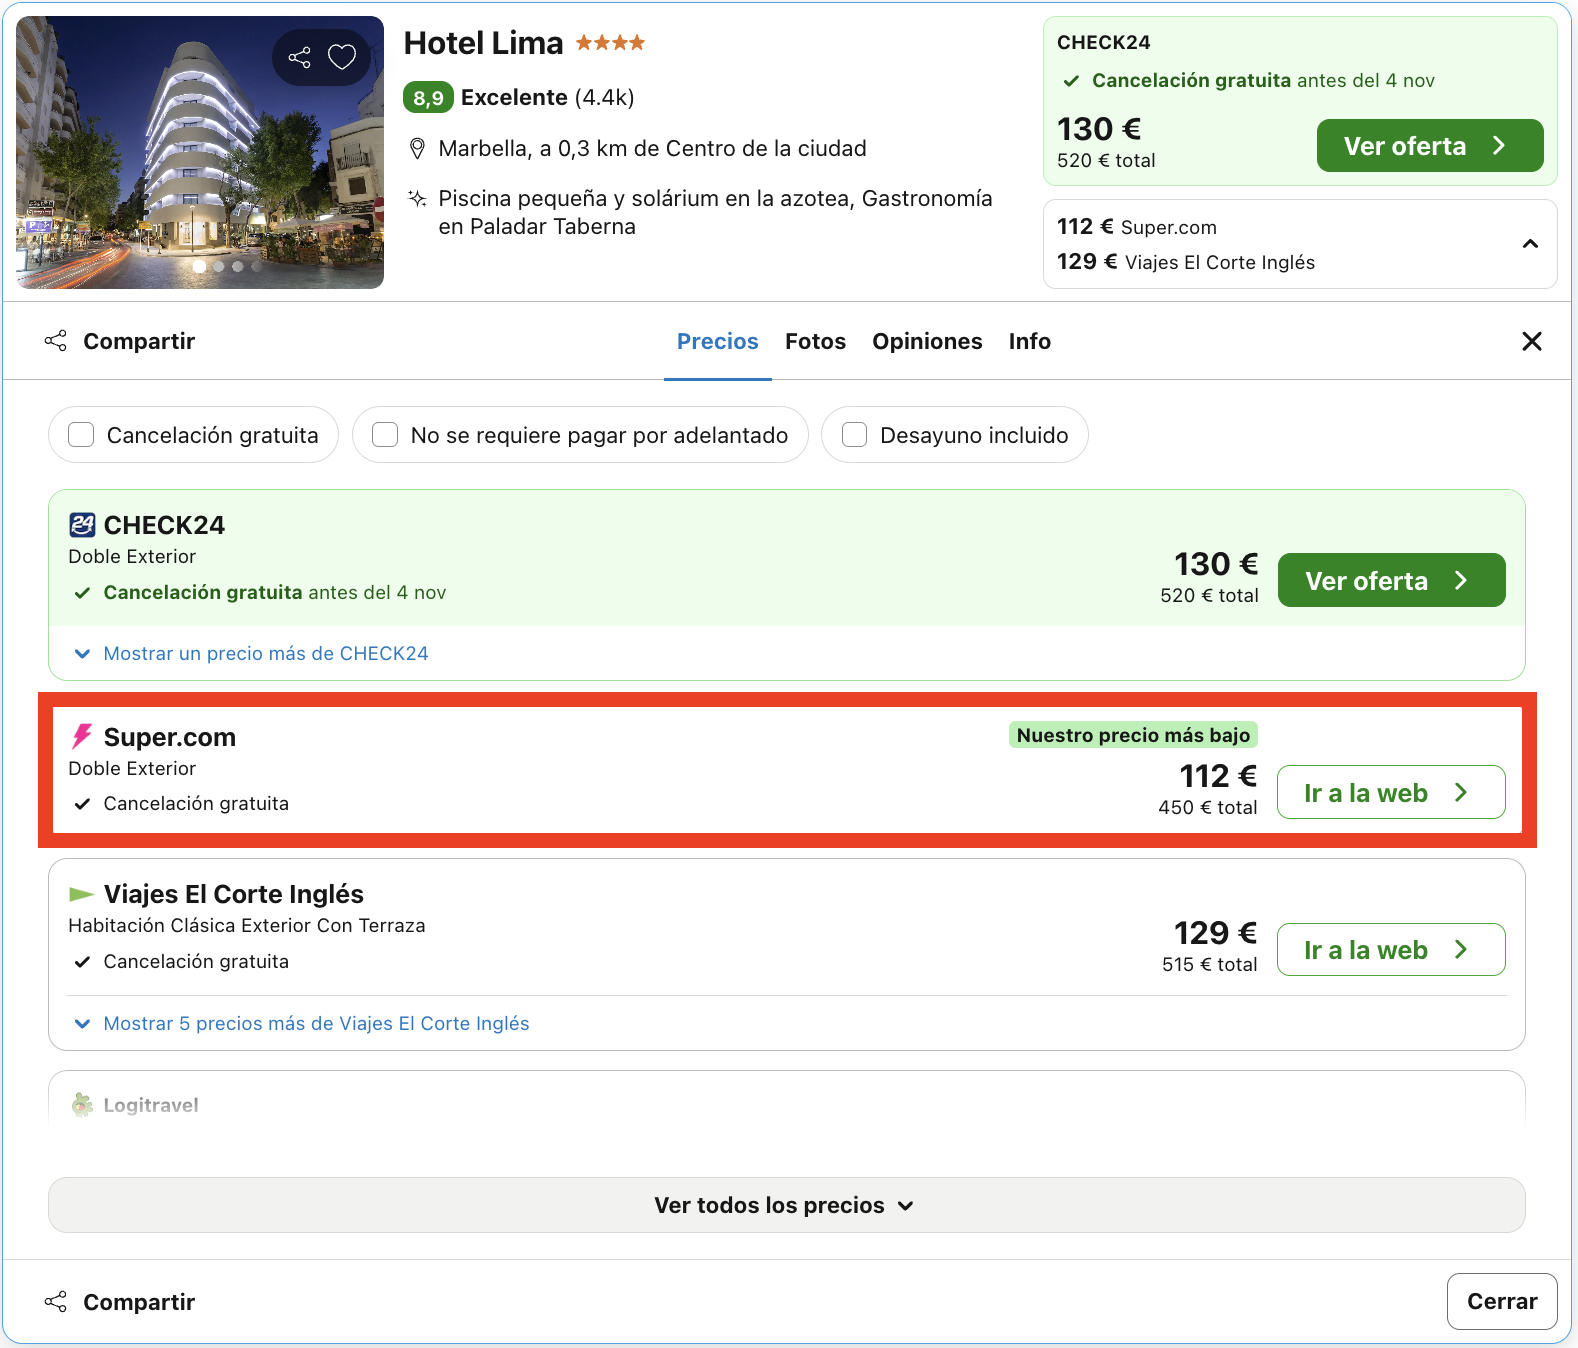This screenshot has width=1578, height=1348.
Task: Select the Info tab
Action: (1030, 341)
